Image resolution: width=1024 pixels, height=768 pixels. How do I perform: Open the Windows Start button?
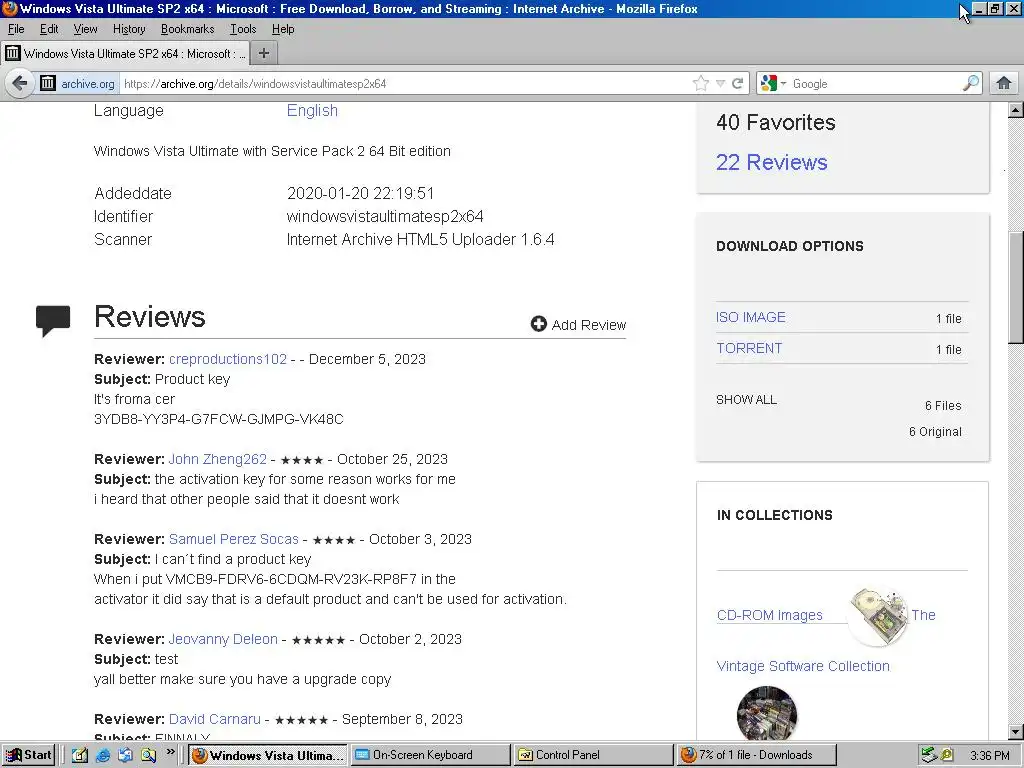click(x=28, y=755)
